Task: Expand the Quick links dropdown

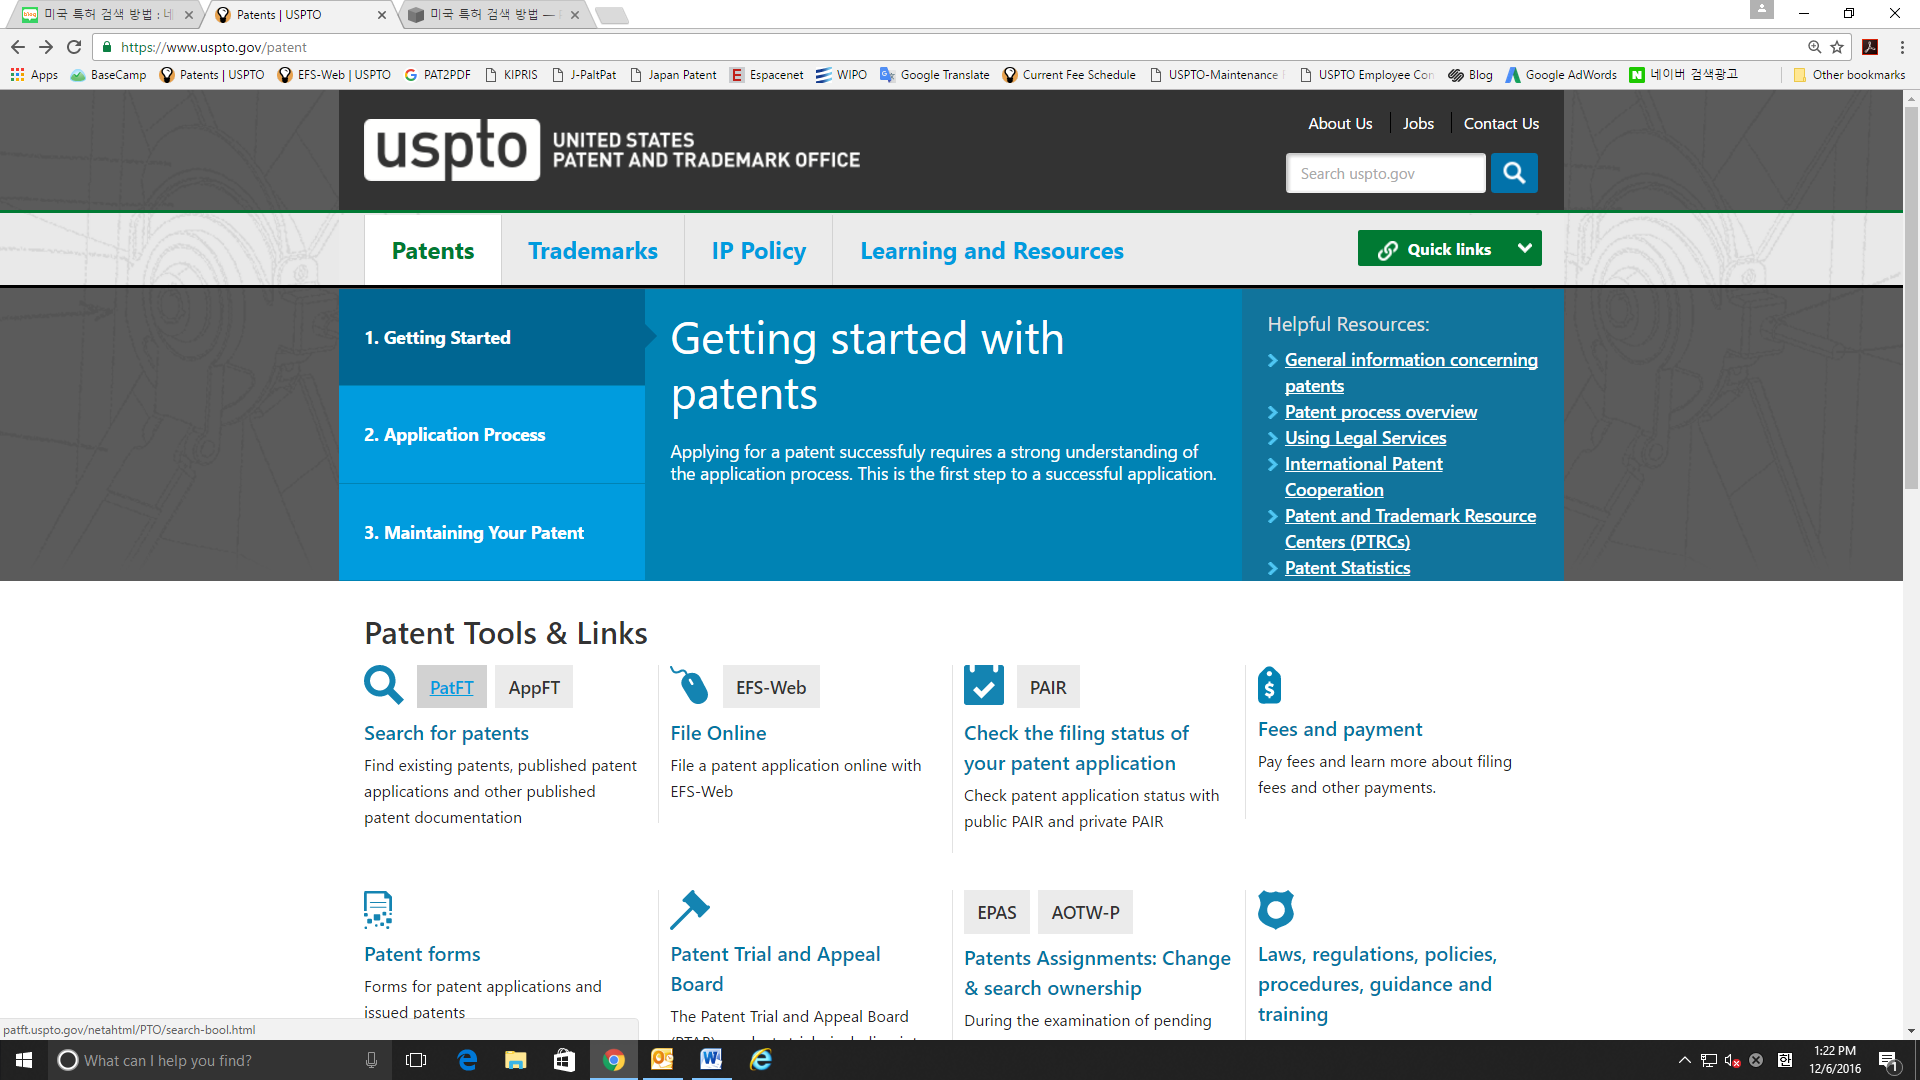Action: (1449, 249)
